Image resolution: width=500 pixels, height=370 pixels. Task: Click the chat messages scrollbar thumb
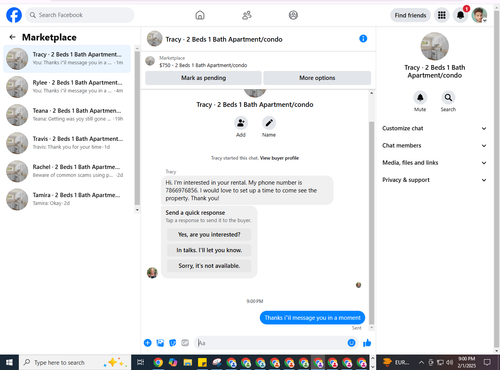coord(371,223)
